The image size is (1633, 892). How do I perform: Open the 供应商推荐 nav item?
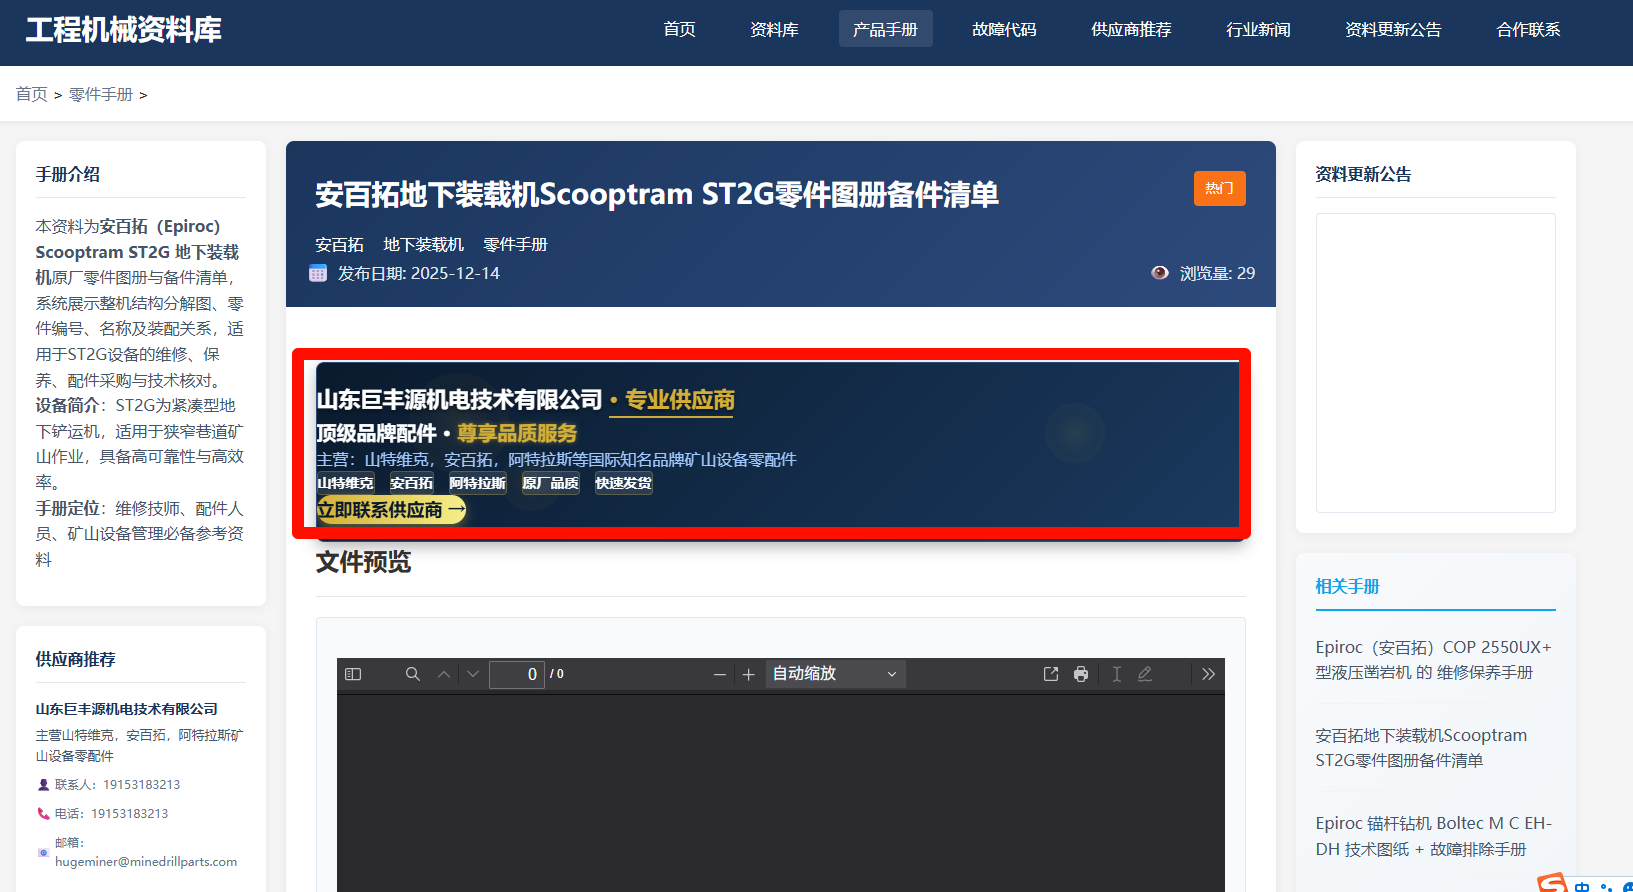click(x=1131, y=29)
